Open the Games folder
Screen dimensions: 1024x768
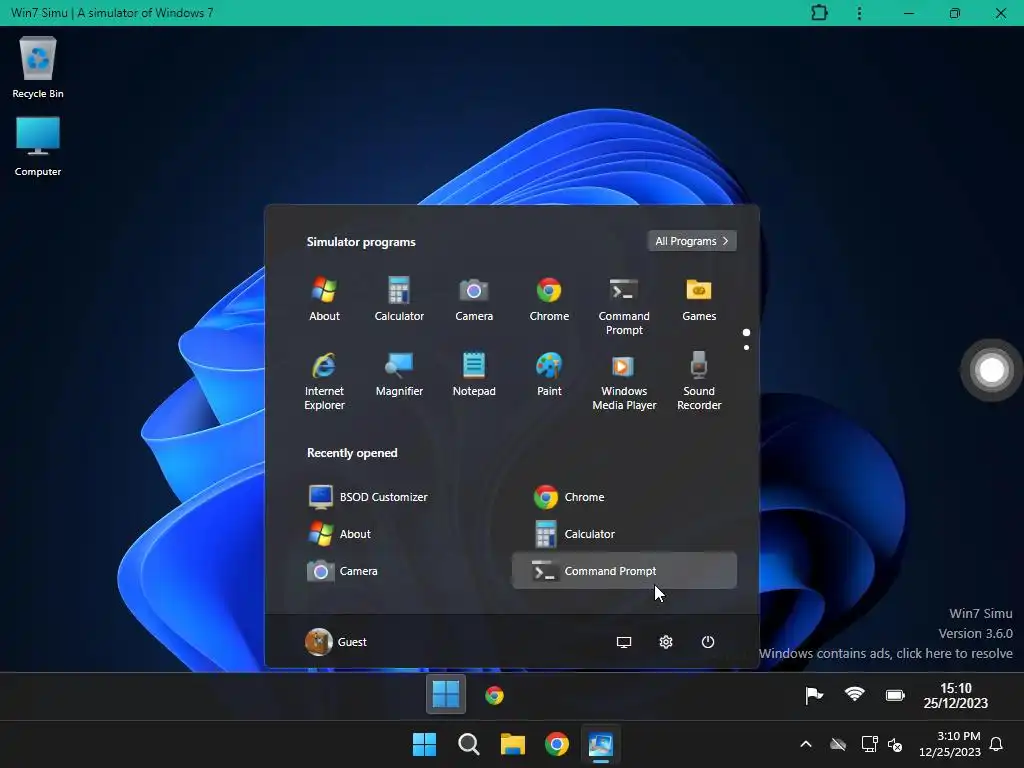699,299
